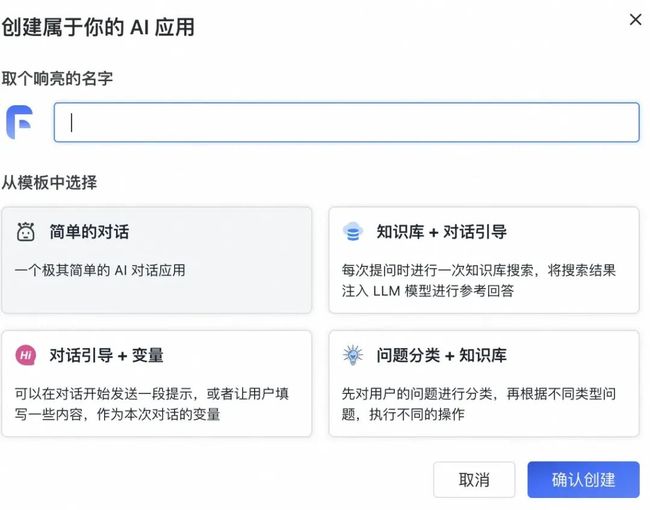Viewport: 650px width, 510px height.
Task: Click description 一个极其简单的 AI 对话应用
Action: click(x=100, y=270)
